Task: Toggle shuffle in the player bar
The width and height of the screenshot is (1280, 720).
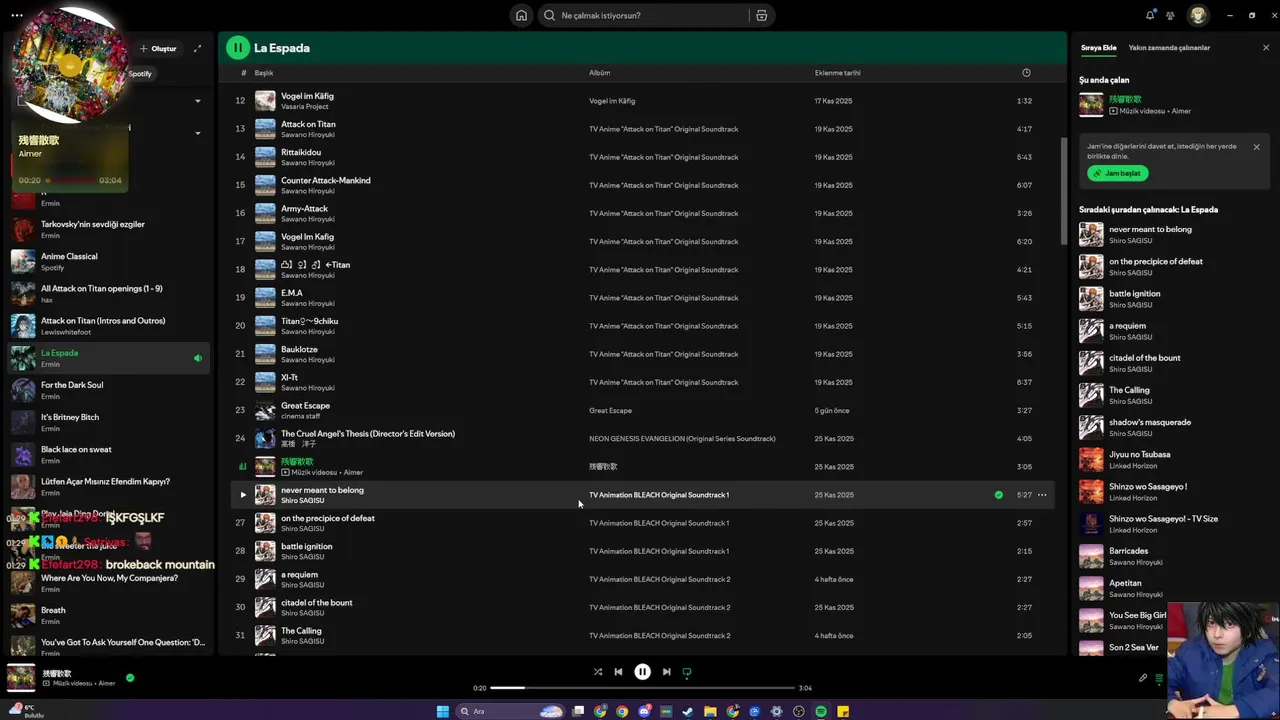Action: (x=598, y=672)
